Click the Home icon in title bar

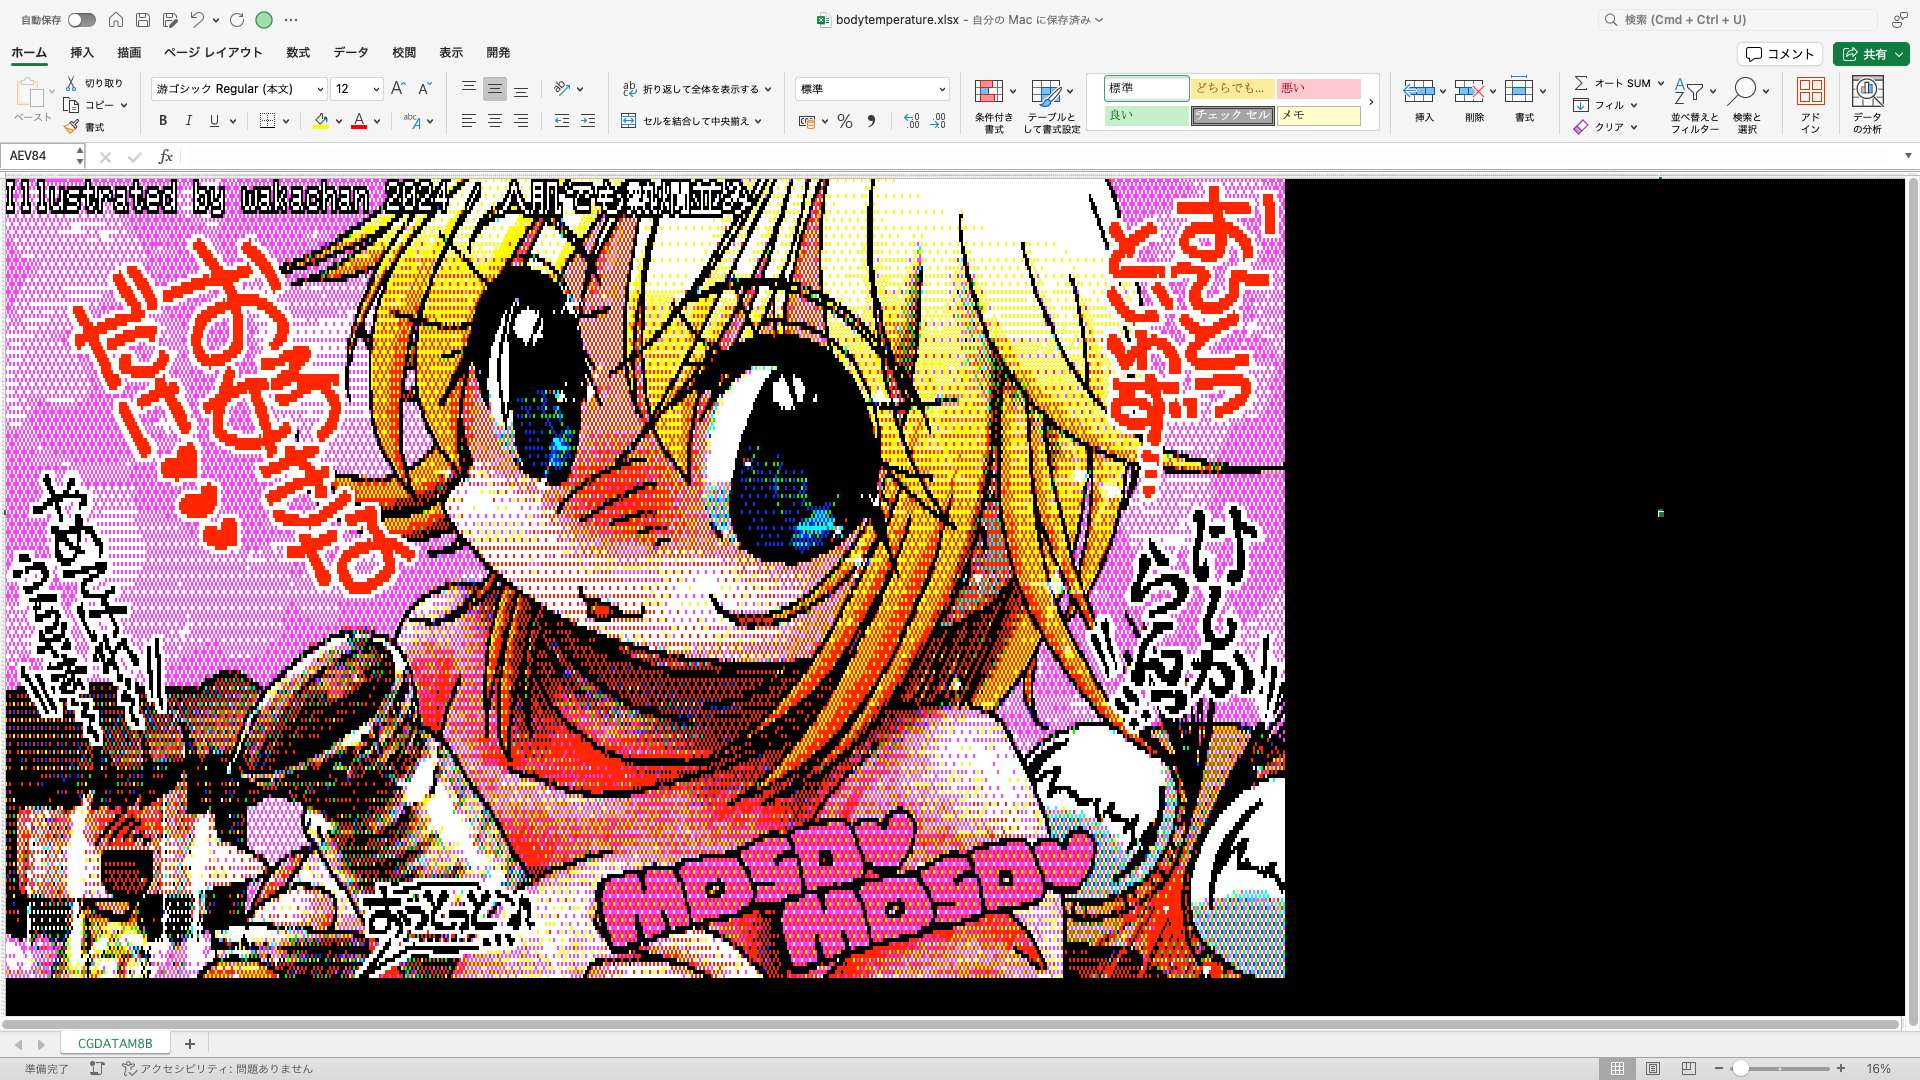116,20
